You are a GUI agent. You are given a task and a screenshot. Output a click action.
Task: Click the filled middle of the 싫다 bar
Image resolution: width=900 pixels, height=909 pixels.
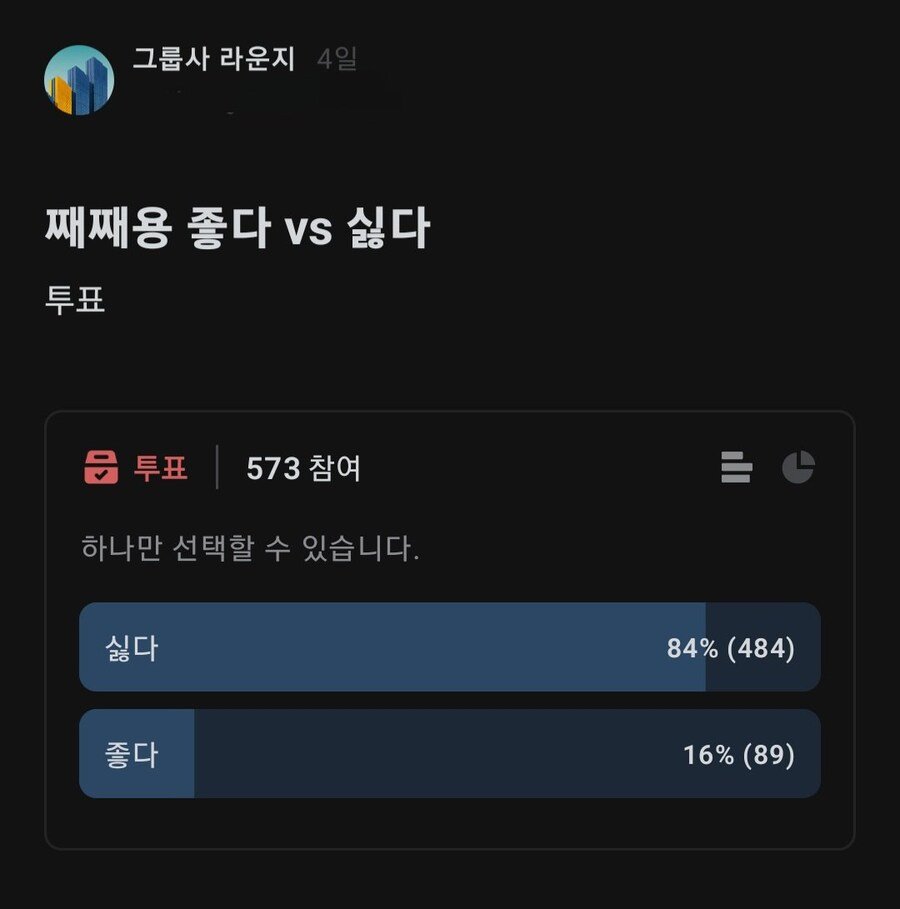(x=400, y=648)
